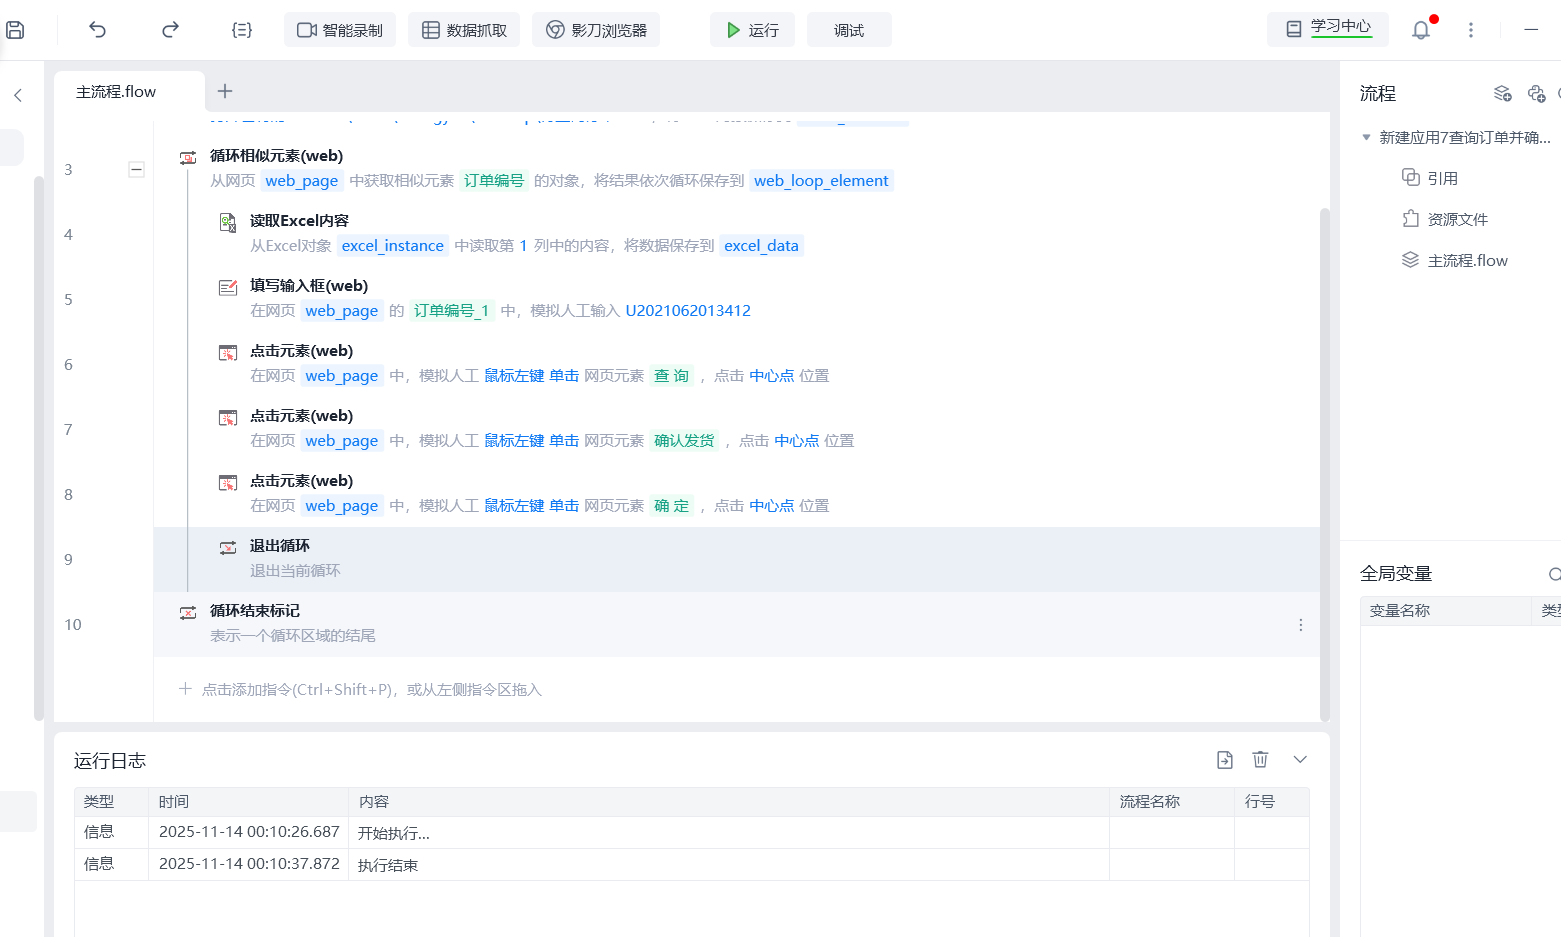Export the run log
Viewport: 1561px width, 937px height.
pos(1225,760)
